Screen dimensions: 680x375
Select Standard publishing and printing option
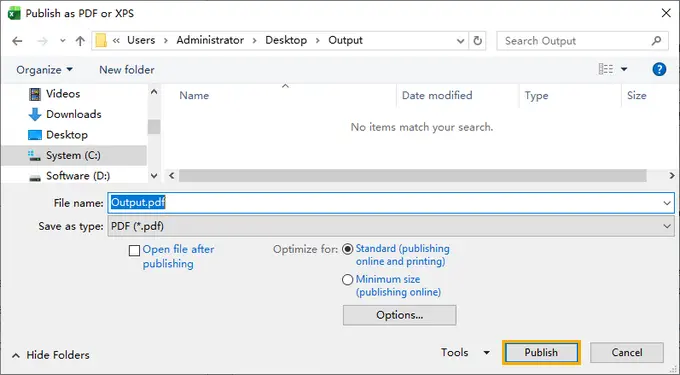click(348, 249)
